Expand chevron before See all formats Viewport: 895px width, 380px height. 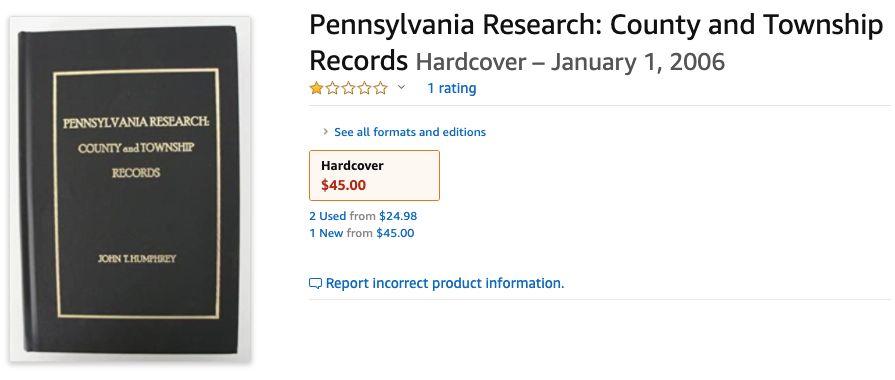(325, 132)
